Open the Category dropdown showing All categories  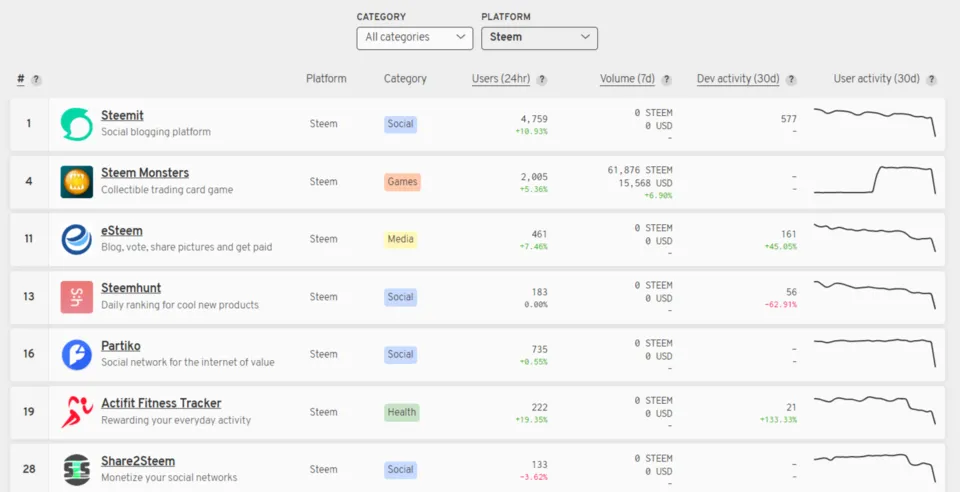[414, 38]
